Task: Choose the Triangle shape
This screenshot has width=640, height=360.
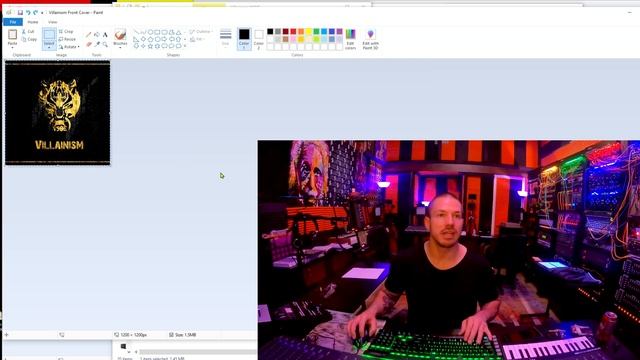Action: point(178,32)
